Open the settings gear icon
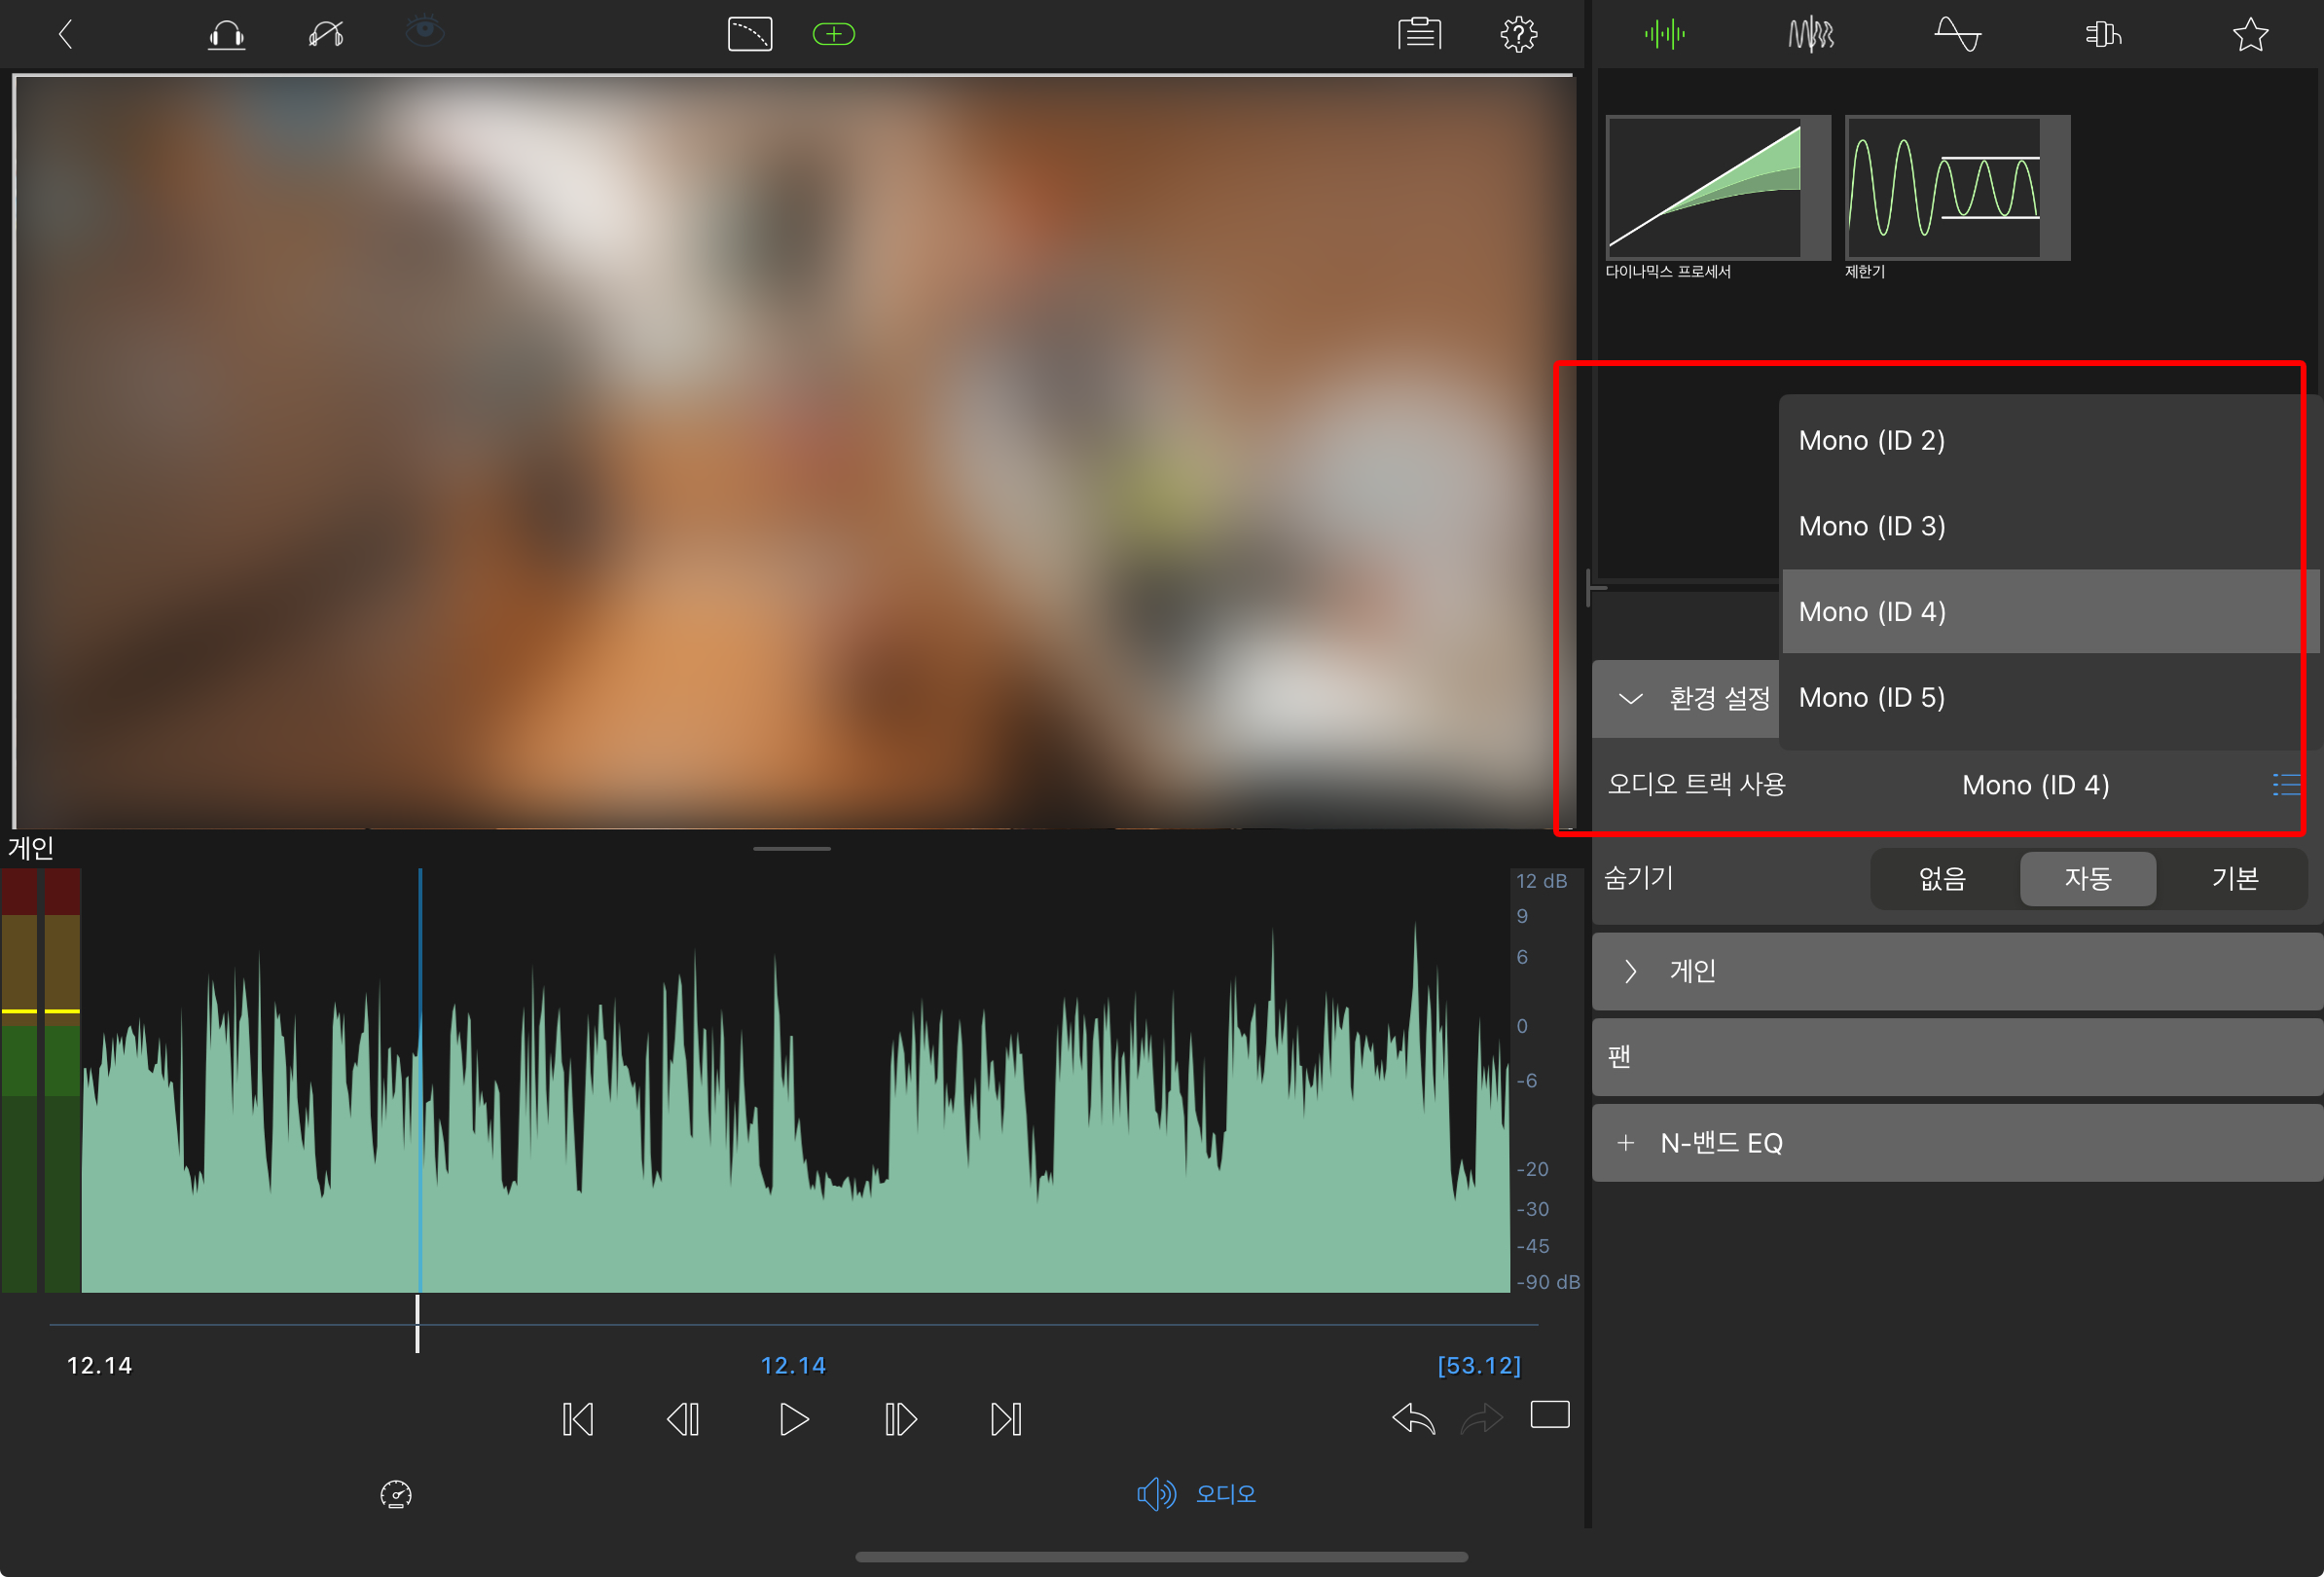 (x=1518, y=35)
